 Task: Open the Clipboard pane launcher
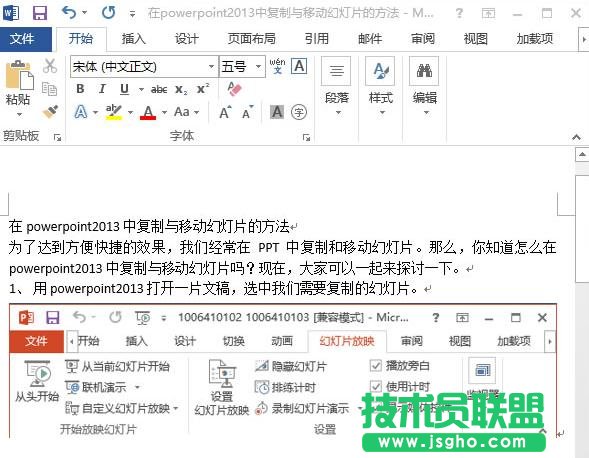click(x=57, y=138)
